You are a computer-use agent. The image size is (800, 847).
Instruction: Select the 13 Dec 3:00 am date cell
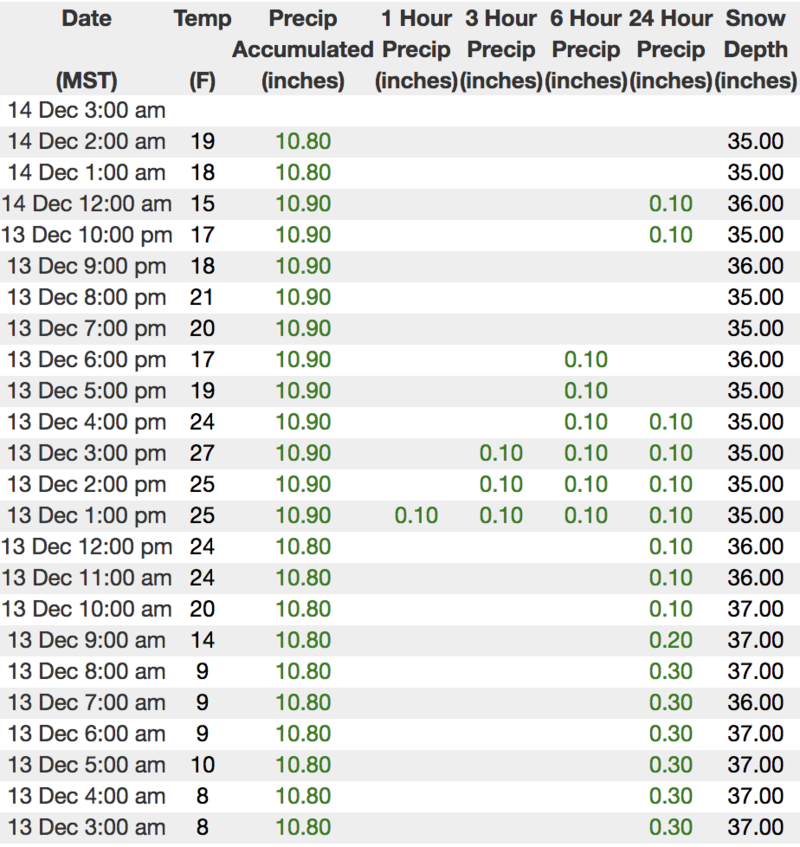point(86,828)
